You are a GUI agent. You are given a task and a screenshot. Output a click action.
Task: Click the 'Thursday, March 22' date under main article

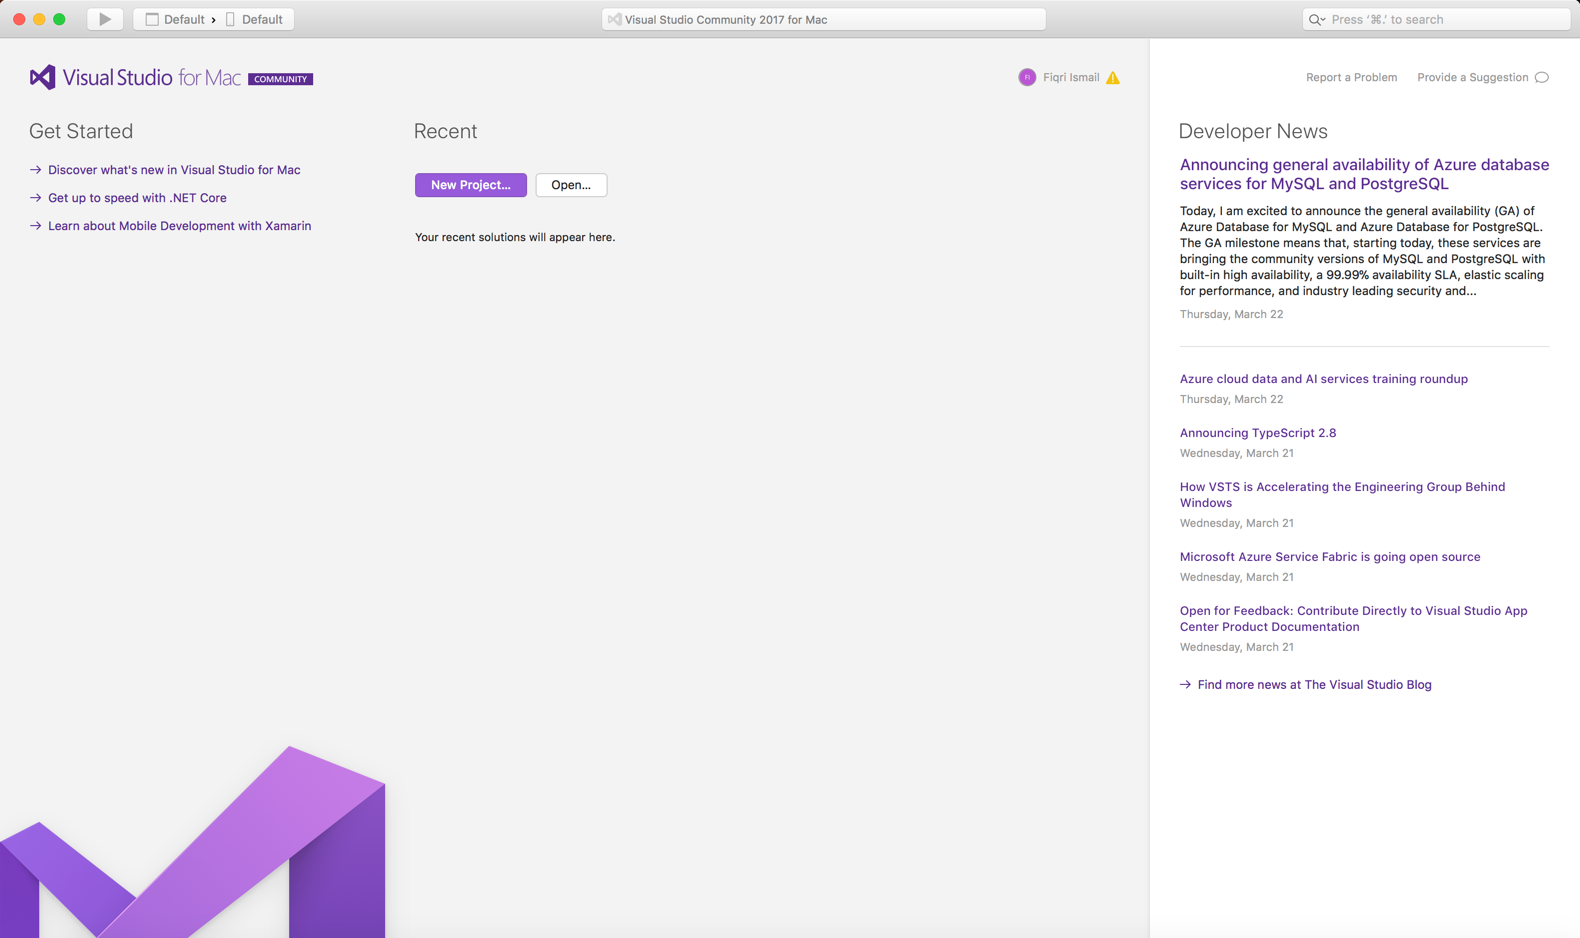[x=1231, y=314]
